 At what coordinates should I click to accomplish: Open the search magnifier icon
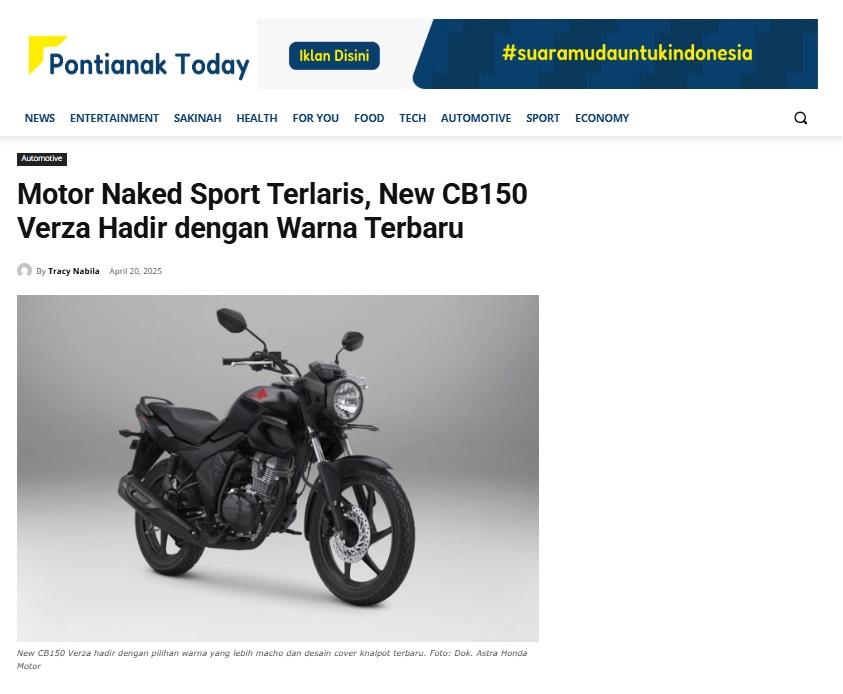click(x=801, y=118)
